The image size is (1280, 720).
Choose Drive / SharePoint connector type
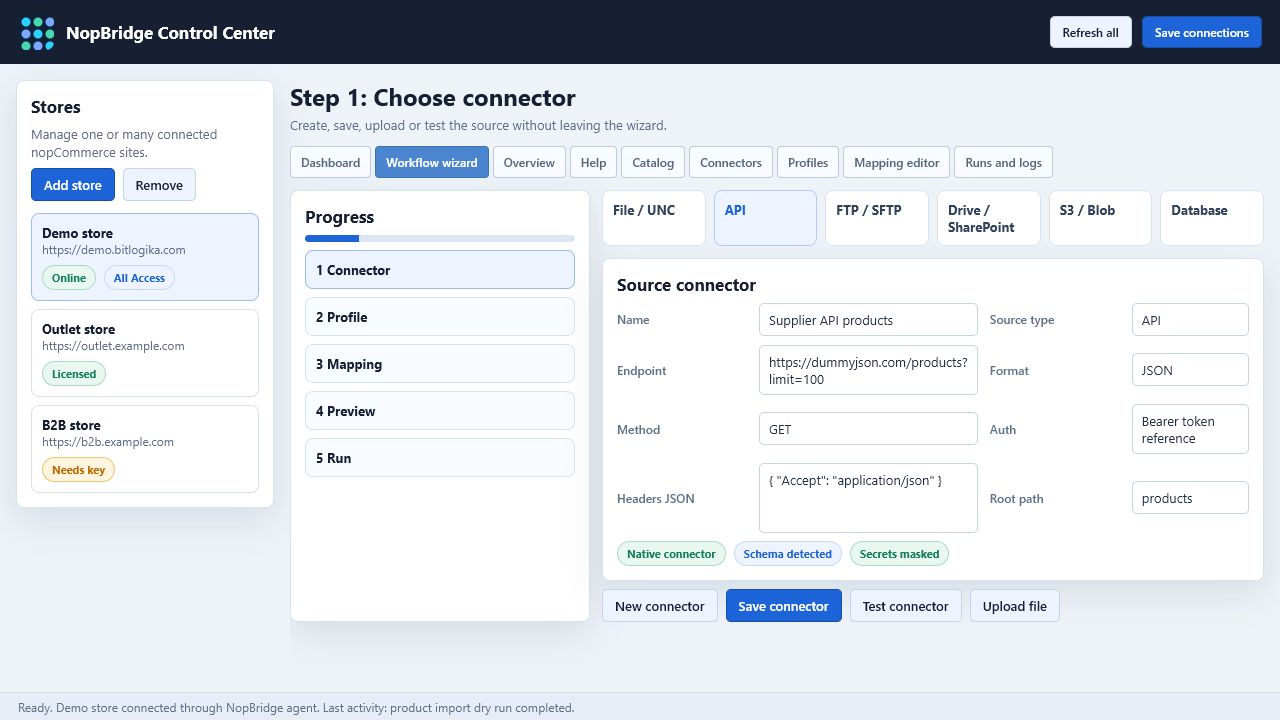tap(989, 218)
